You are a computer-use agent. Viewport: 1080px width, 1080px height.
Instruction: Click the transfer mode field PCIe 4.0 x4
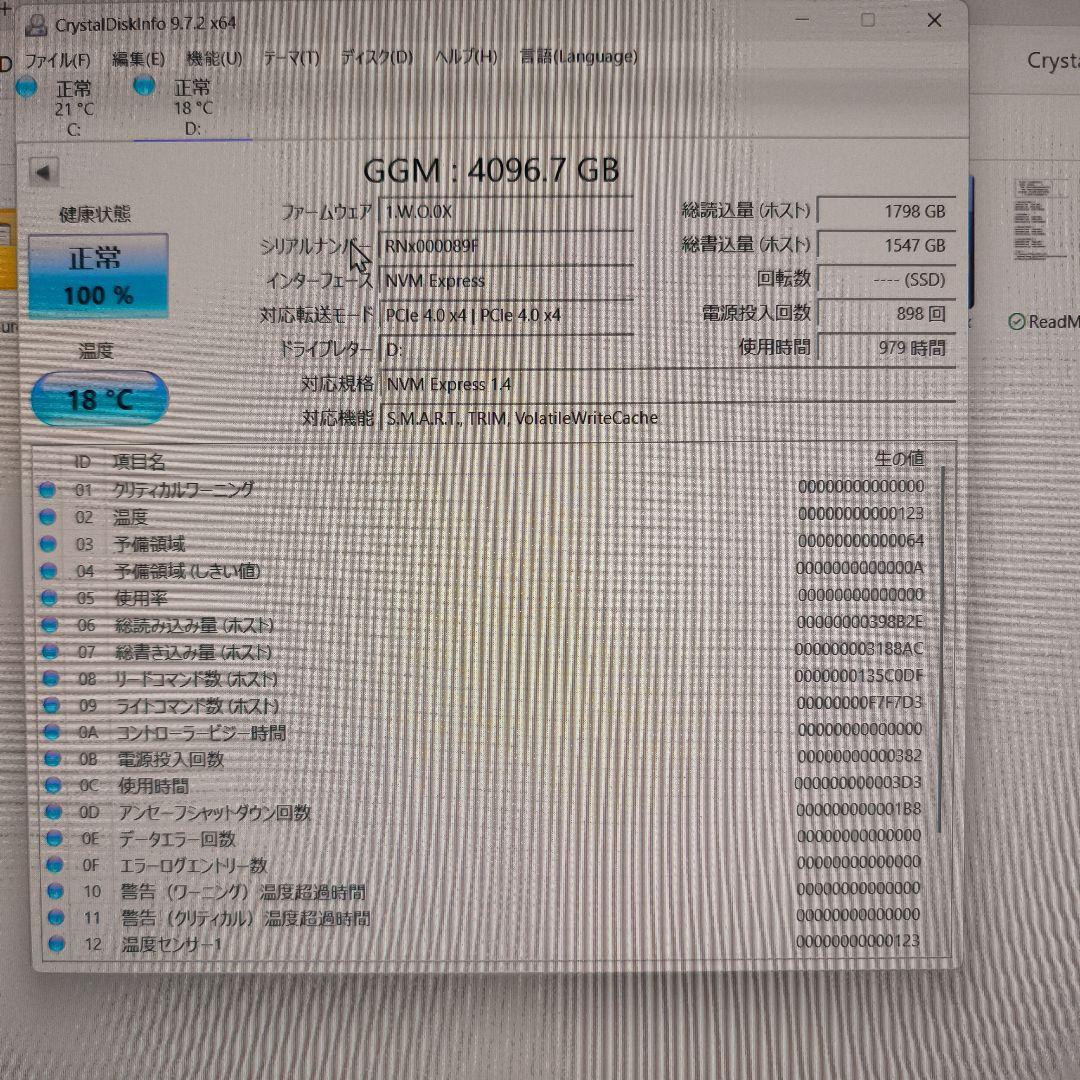click(x=506, y=315)
